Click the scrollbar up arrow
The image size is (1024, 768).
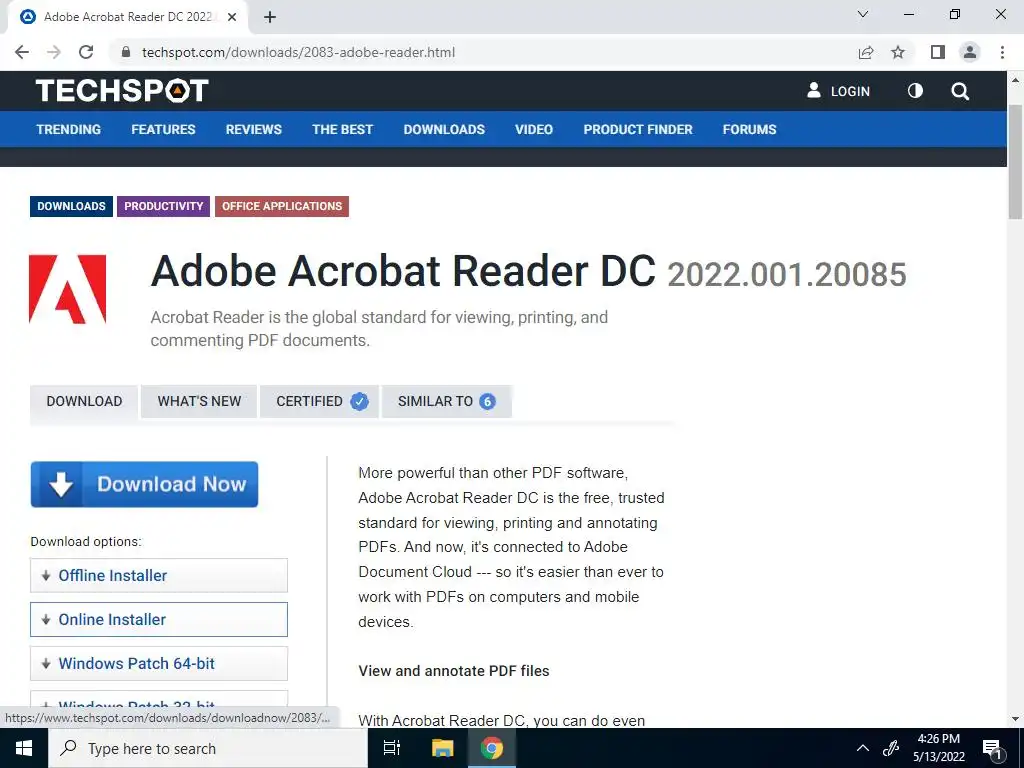[x=1015, y=80]
